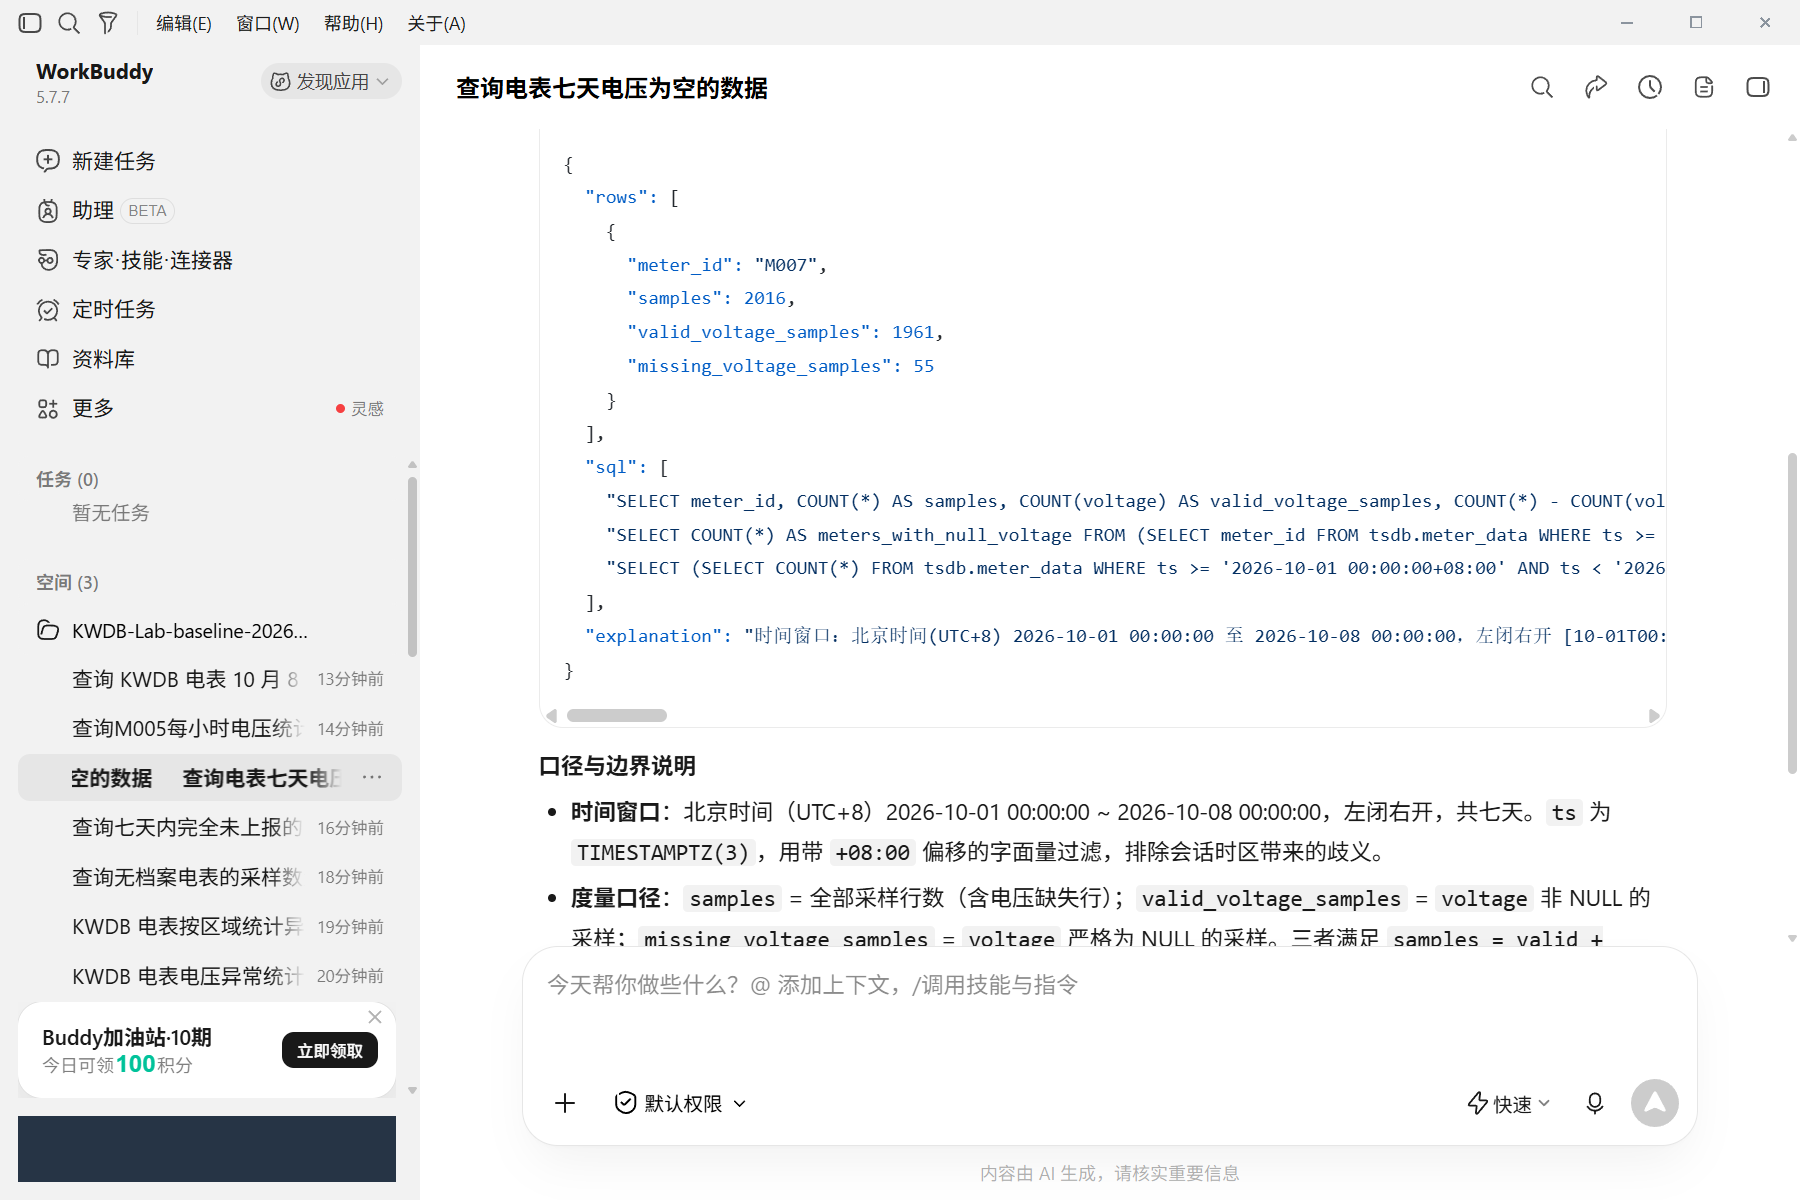Open conversation KWDB 电表按区域统计
This screenshot has height=1200, width=1800.
point(210,926)
